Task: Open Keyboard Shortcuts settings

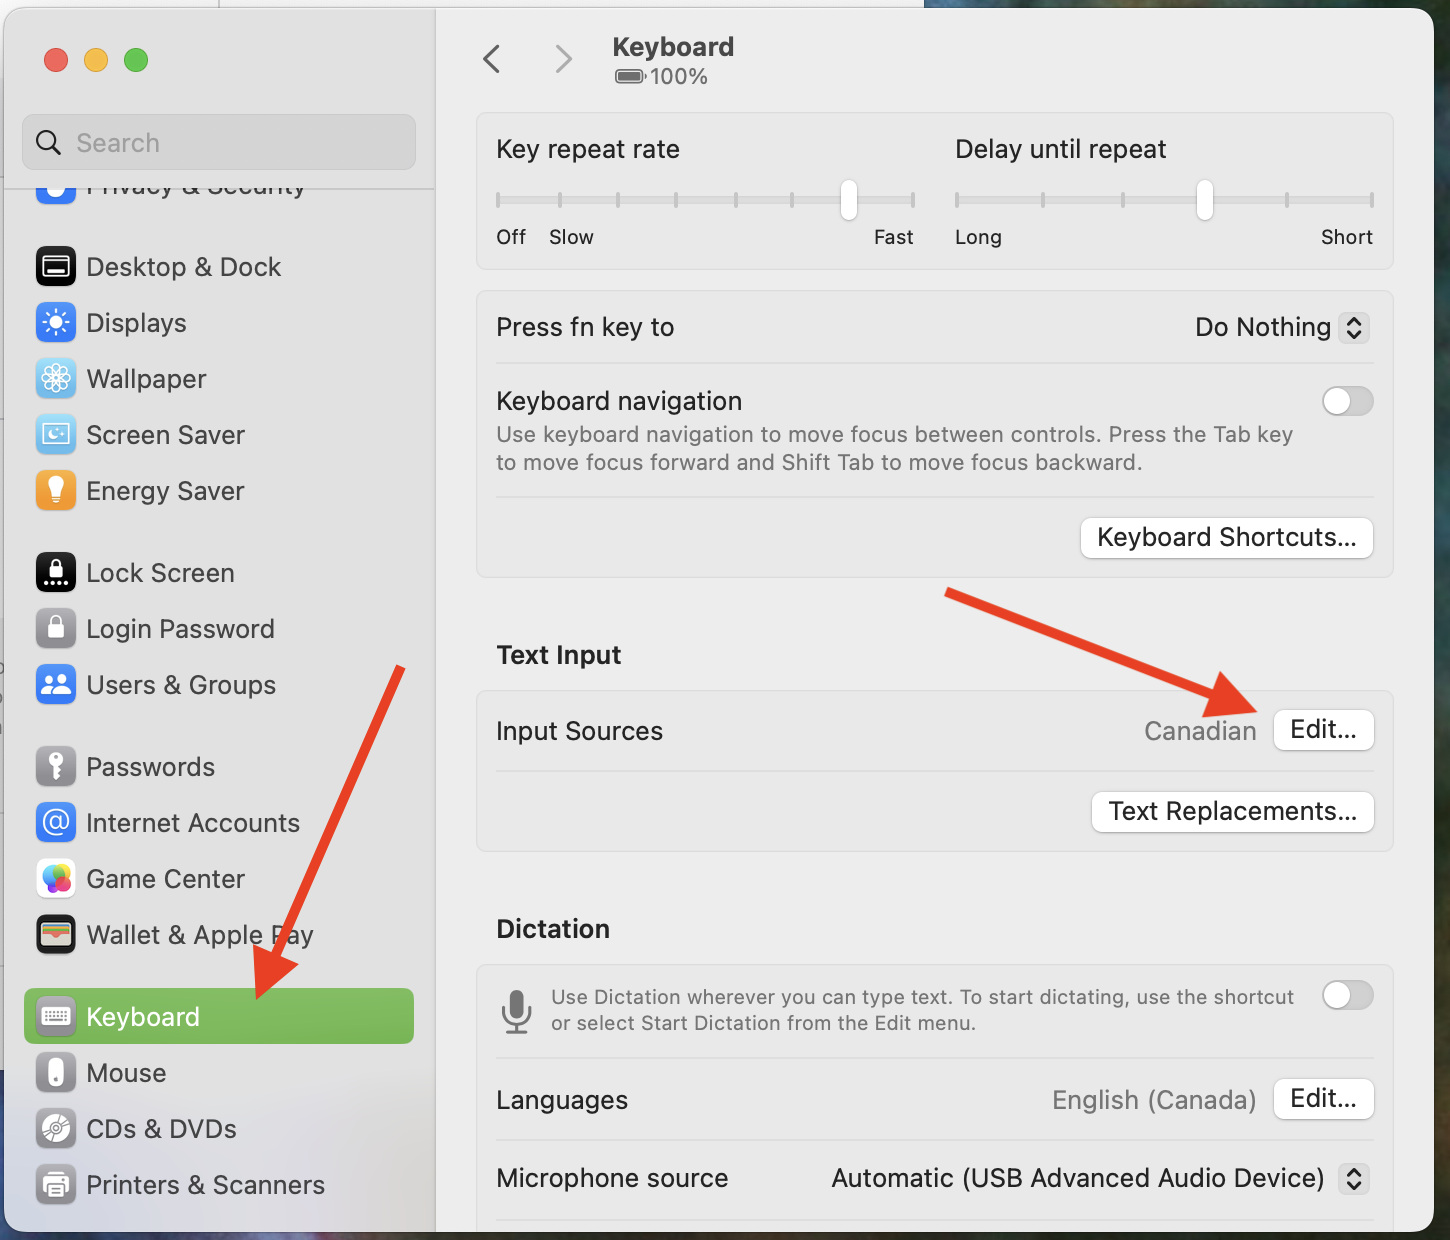Action: (1226, 537)
